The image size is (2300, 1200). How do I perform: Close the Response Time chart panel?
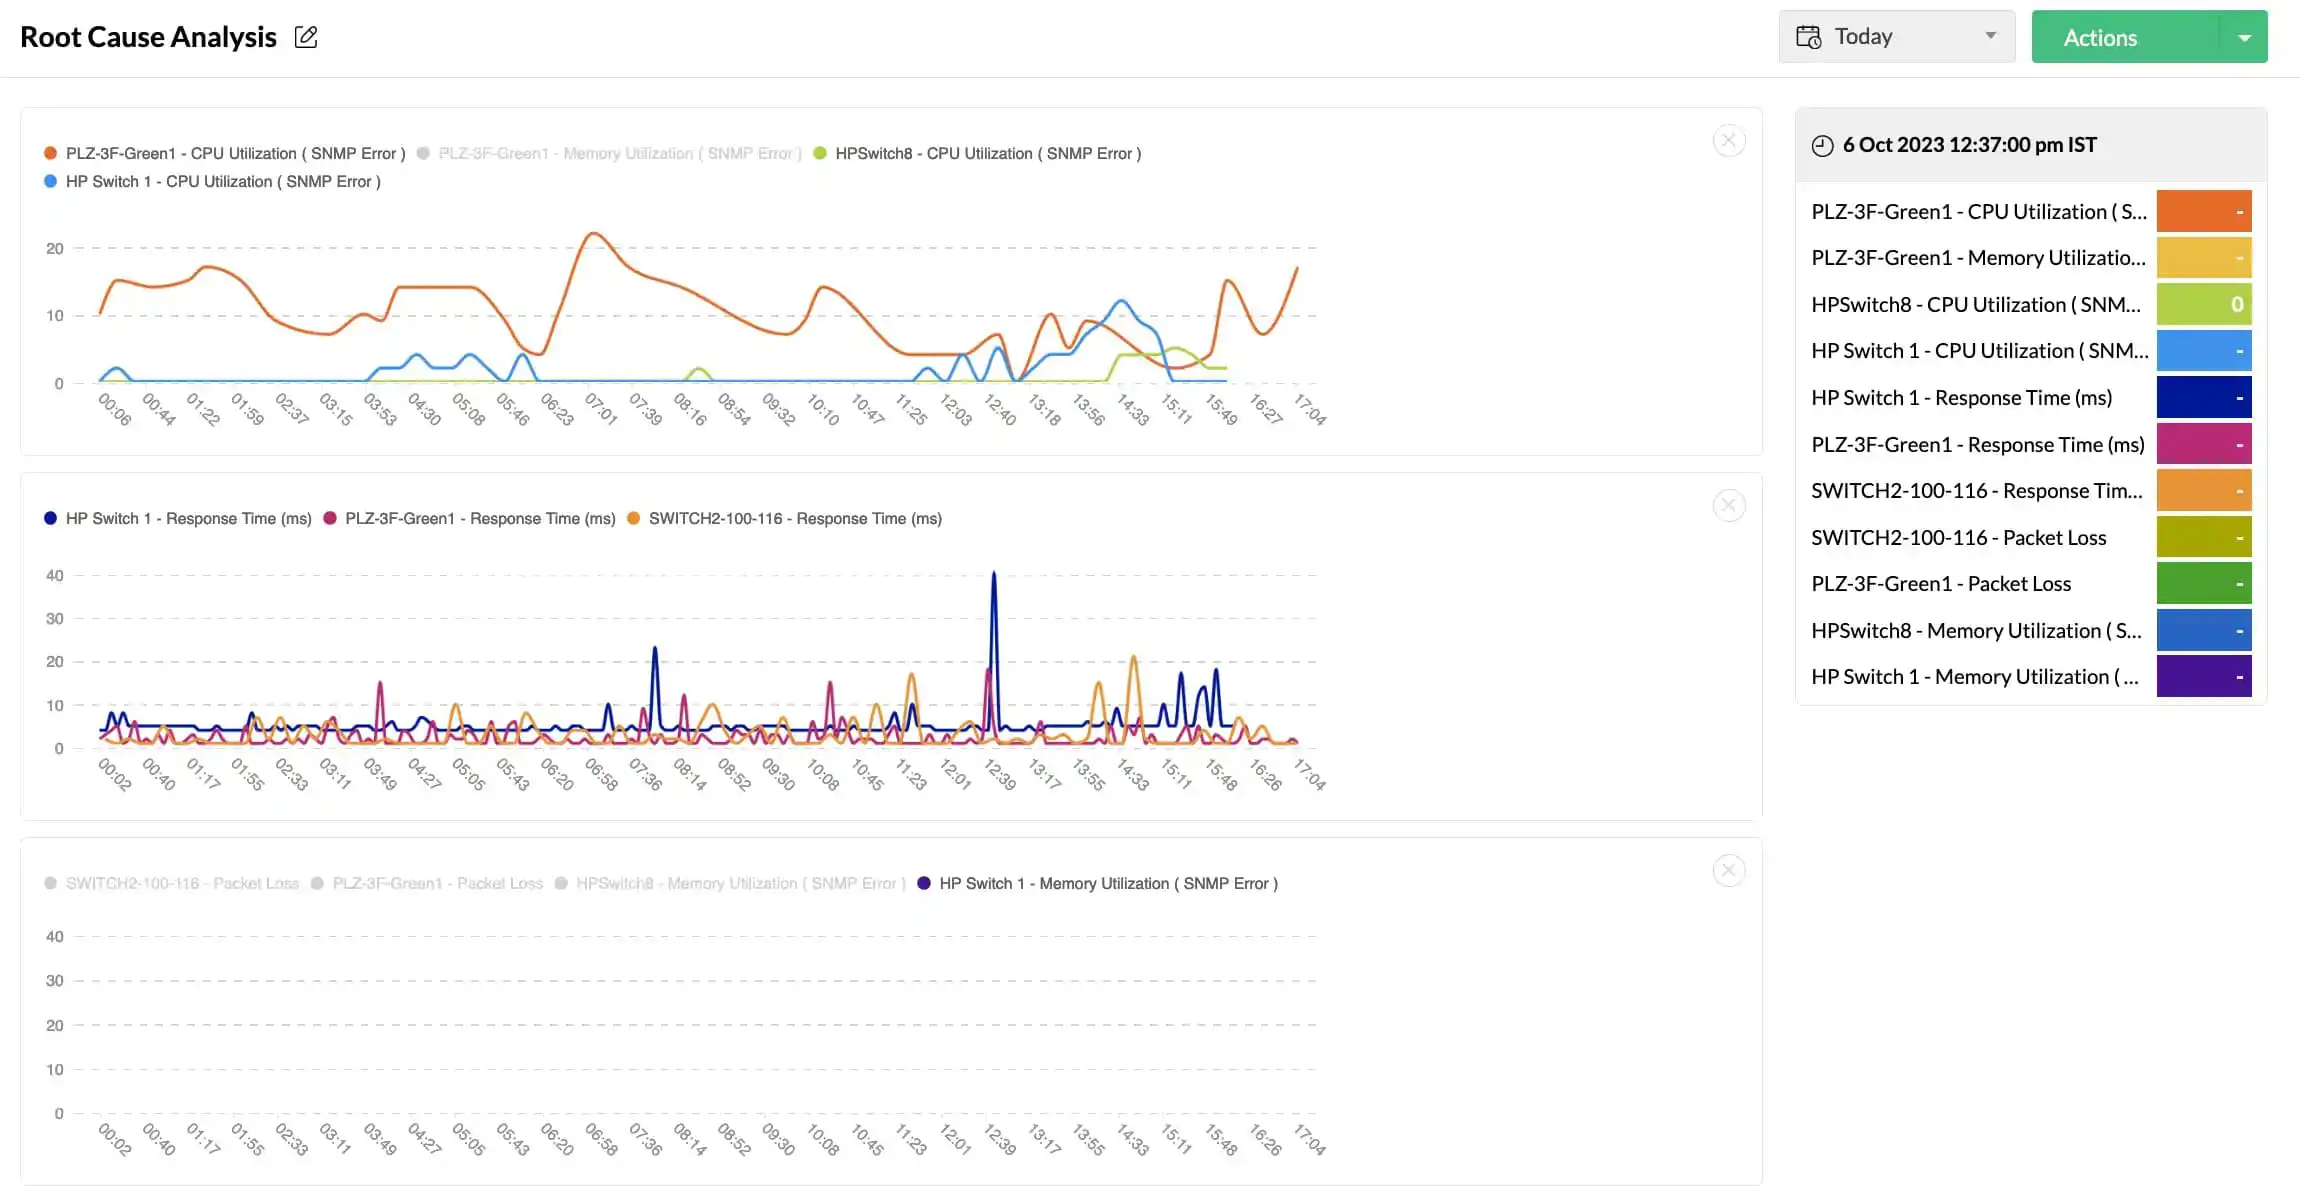pos(1729,506)
